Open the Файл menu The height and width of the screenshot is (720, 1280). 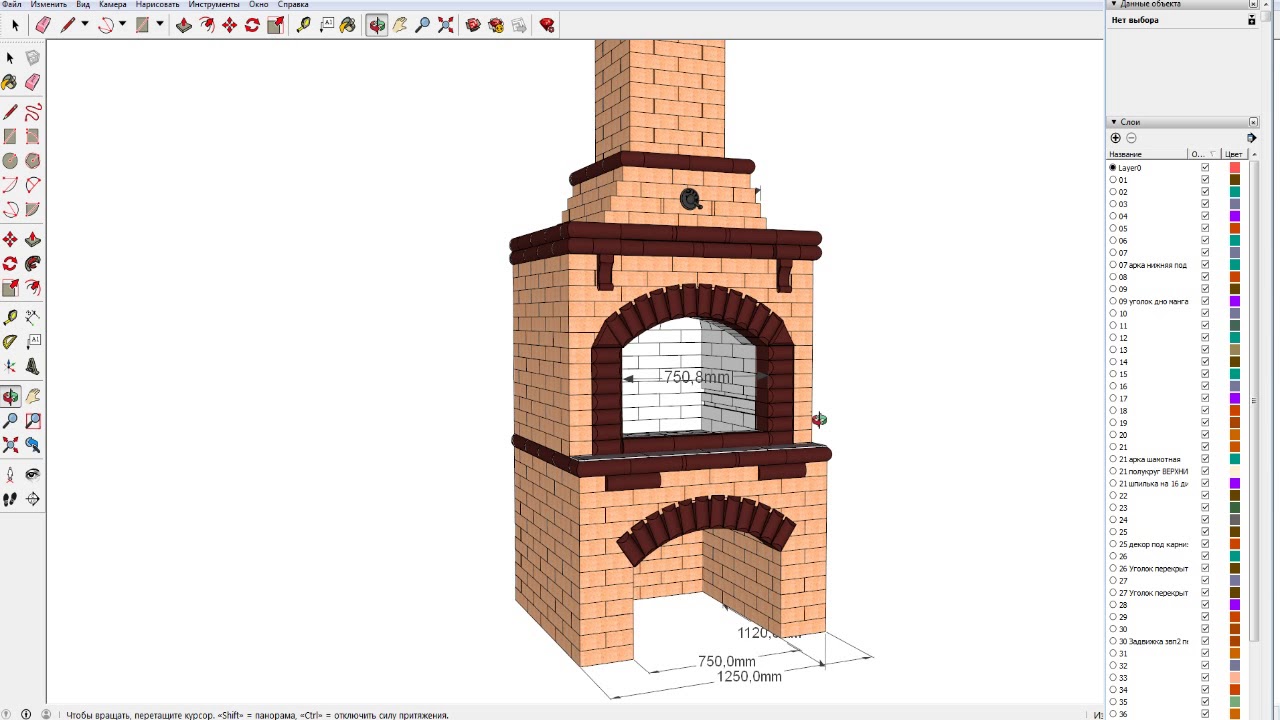(x=12, y=4)
